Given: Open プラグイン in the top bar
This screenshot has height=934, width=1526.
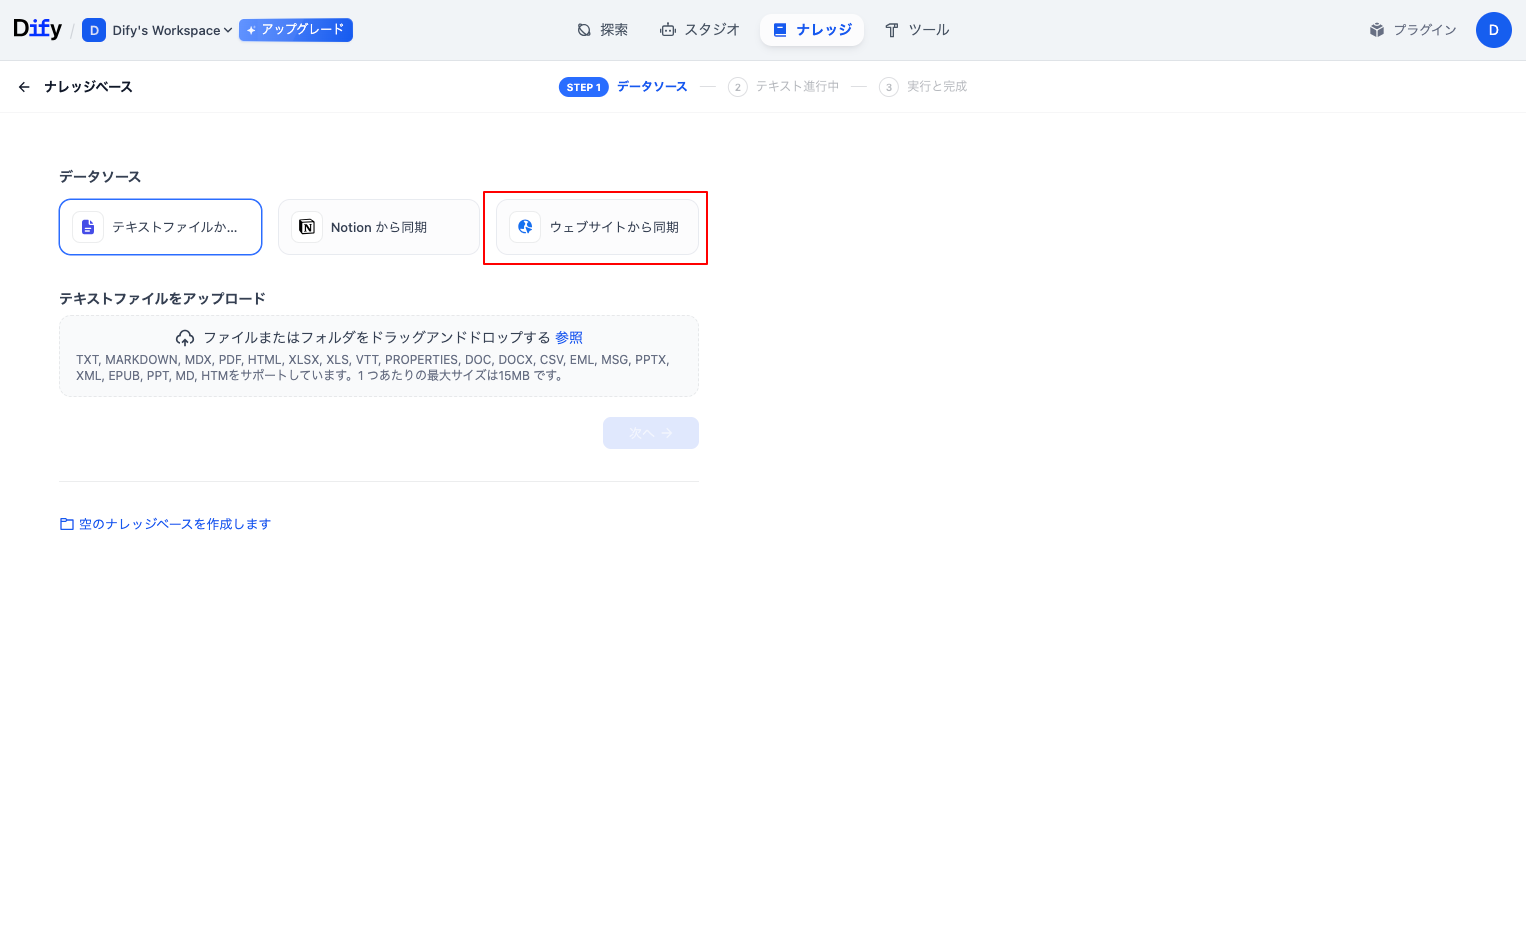Looking at the screenshot, I should pyautogui.click(x=1413, y=30).
